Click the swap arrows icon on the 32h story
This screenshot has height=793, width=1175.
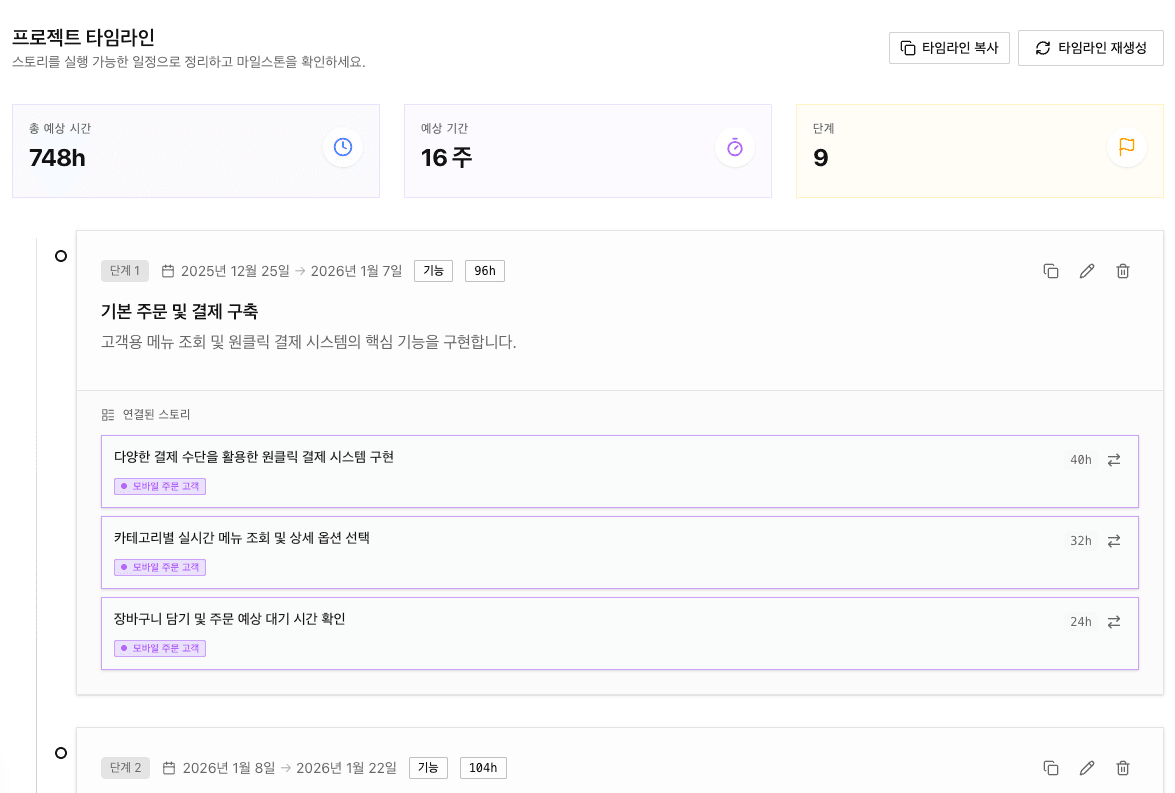[1113, 541]
